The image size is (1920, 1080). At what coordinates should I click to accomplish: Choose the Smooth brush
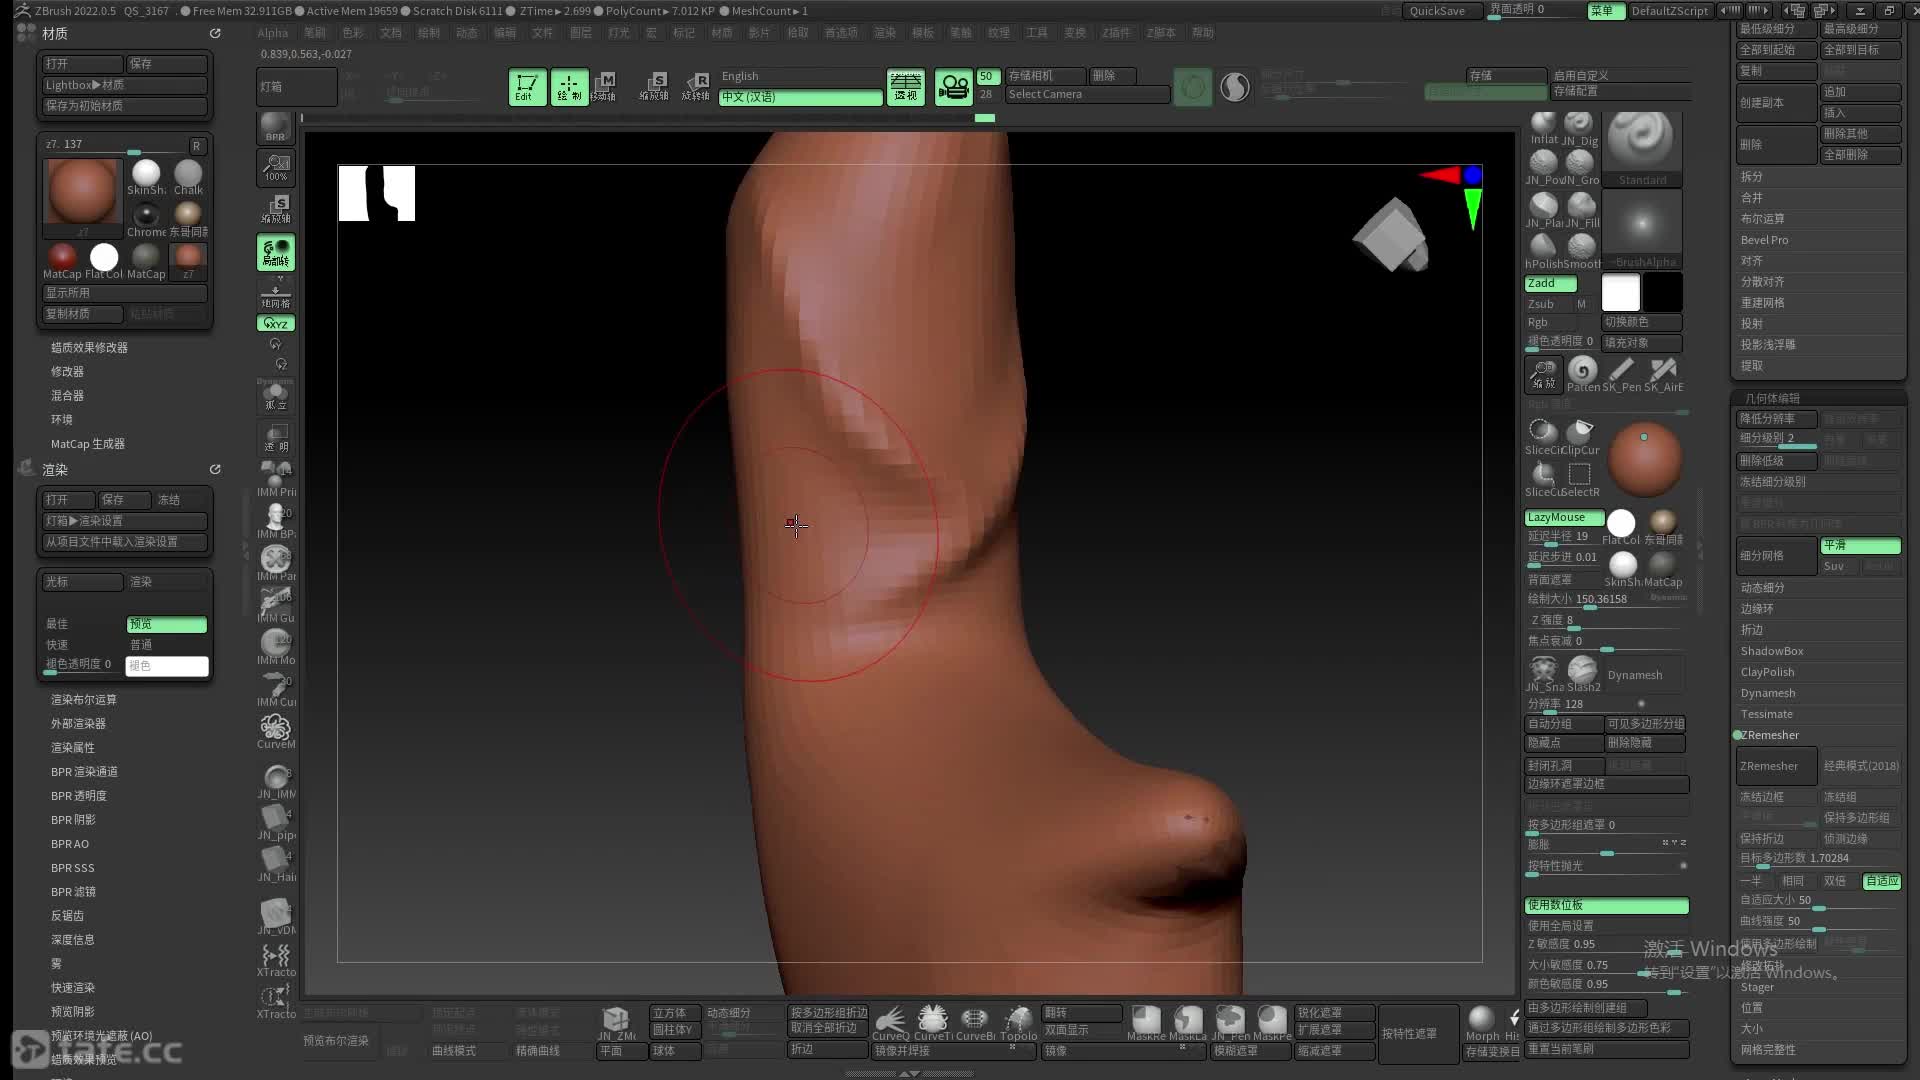pos(1581,250)
